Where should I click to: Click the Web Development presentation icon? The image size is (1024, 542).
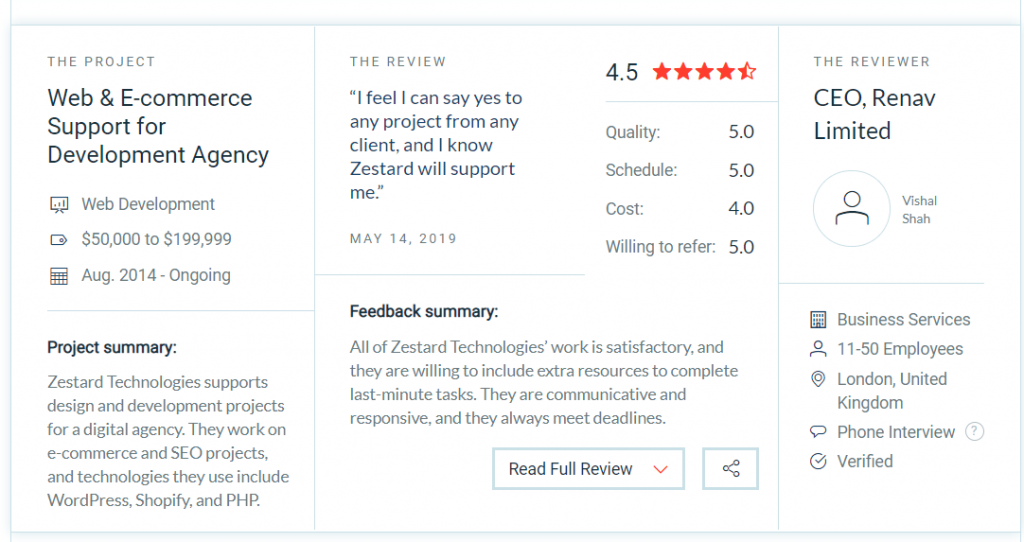59,205
